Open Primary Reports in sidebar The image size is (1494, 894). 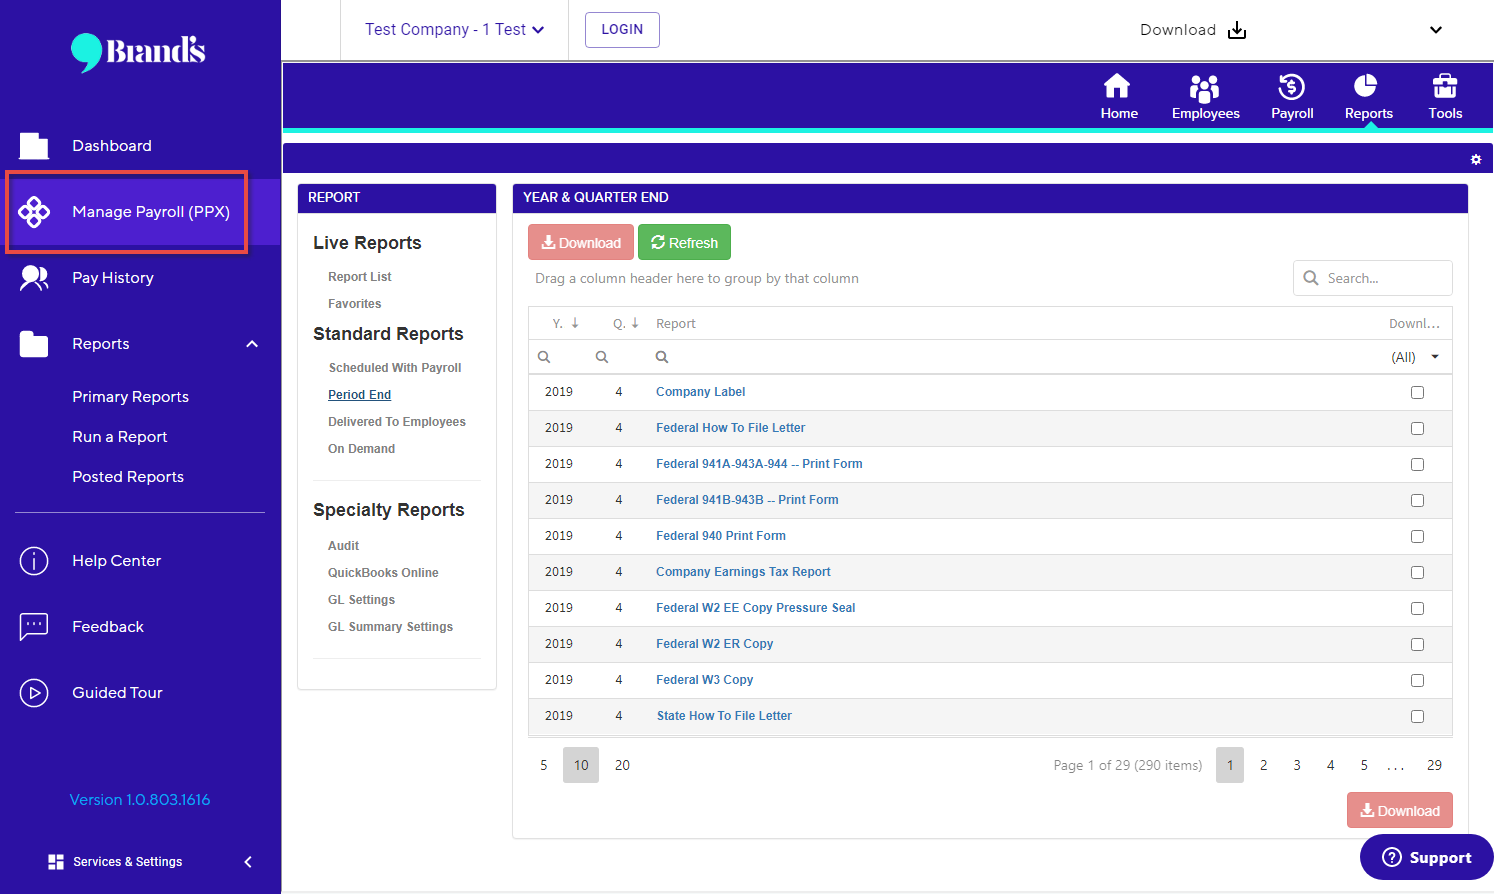point(130,397)
